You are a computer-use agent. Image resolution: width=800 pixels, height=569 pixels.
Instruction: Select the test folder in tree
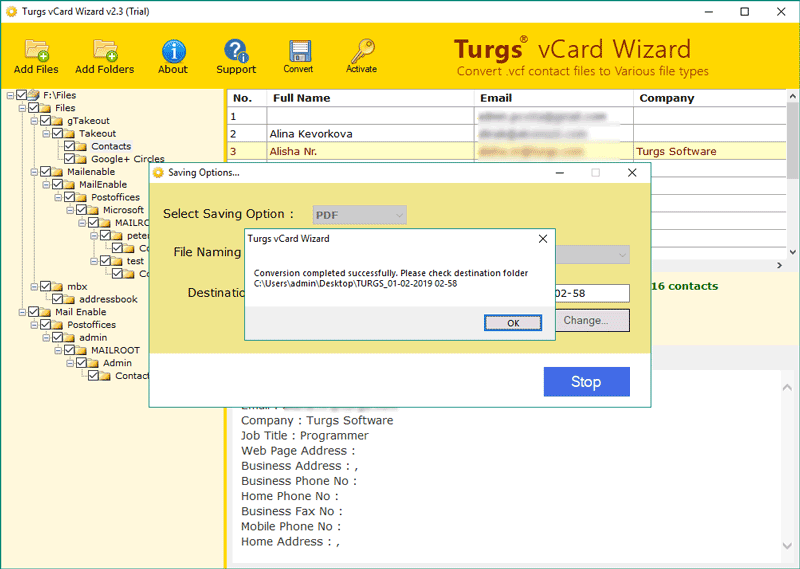click(135, 261)
